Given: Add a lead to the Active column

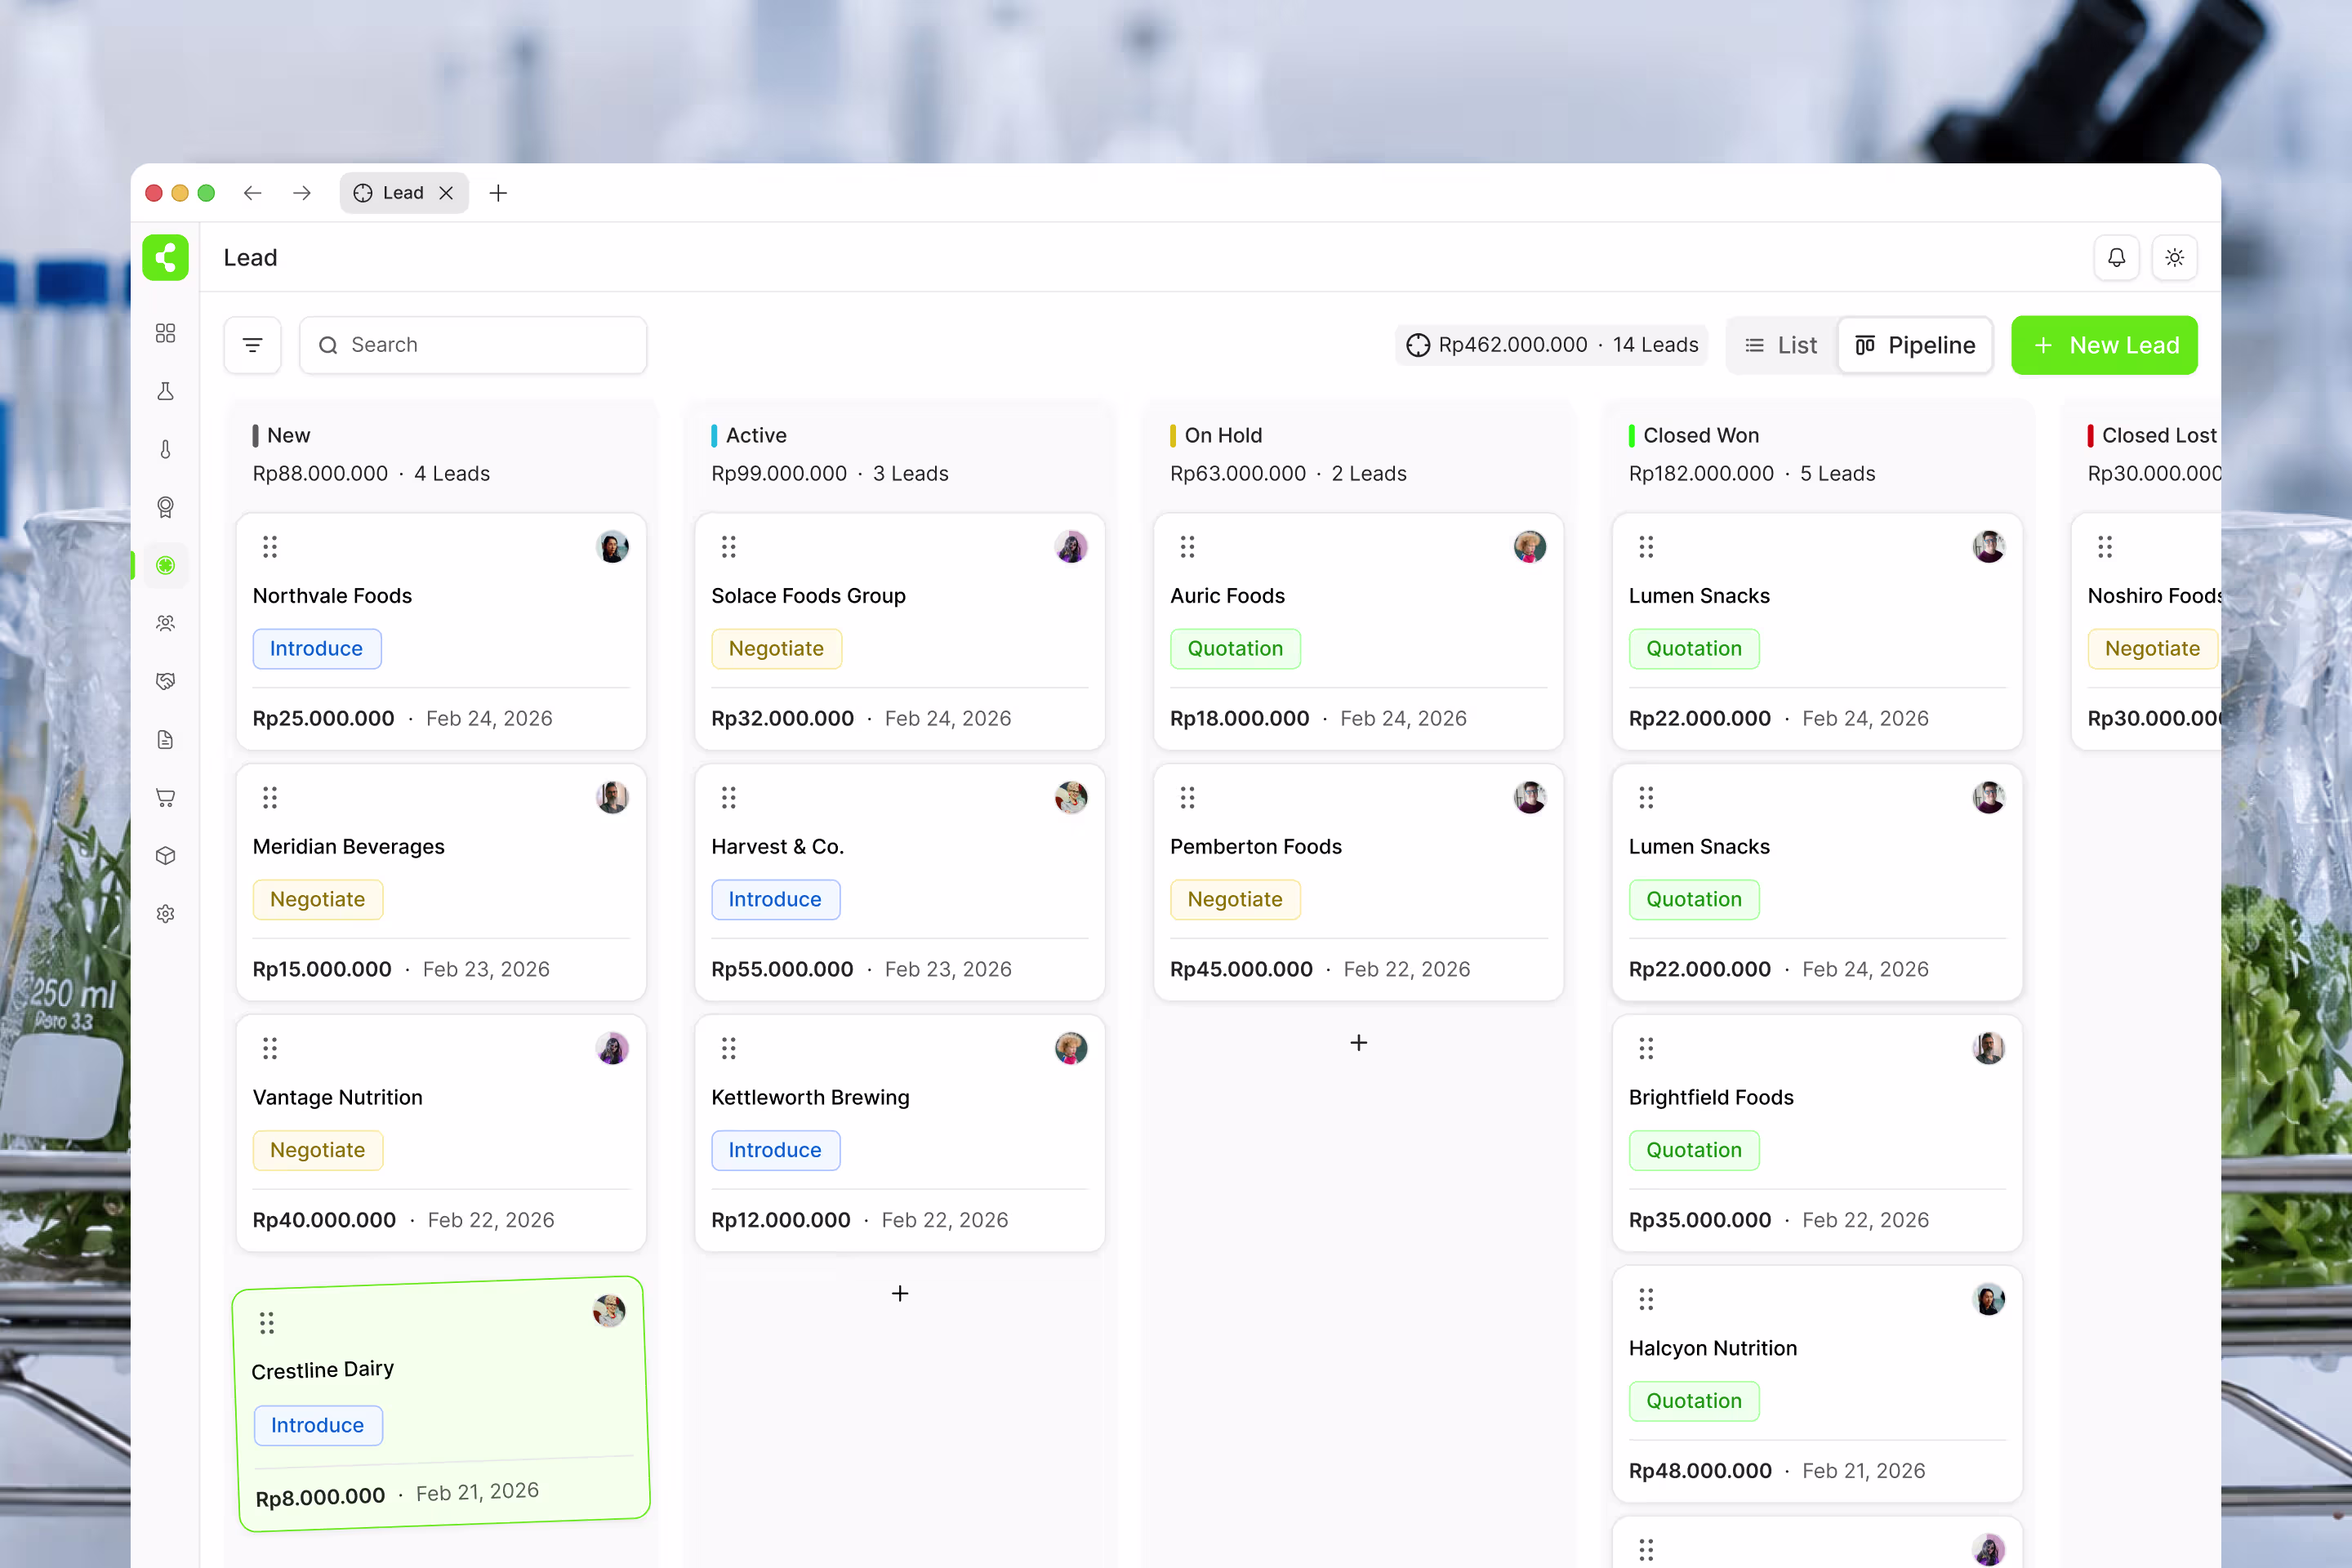Looking at the screenshot, I should click(x=900, y=1294).
